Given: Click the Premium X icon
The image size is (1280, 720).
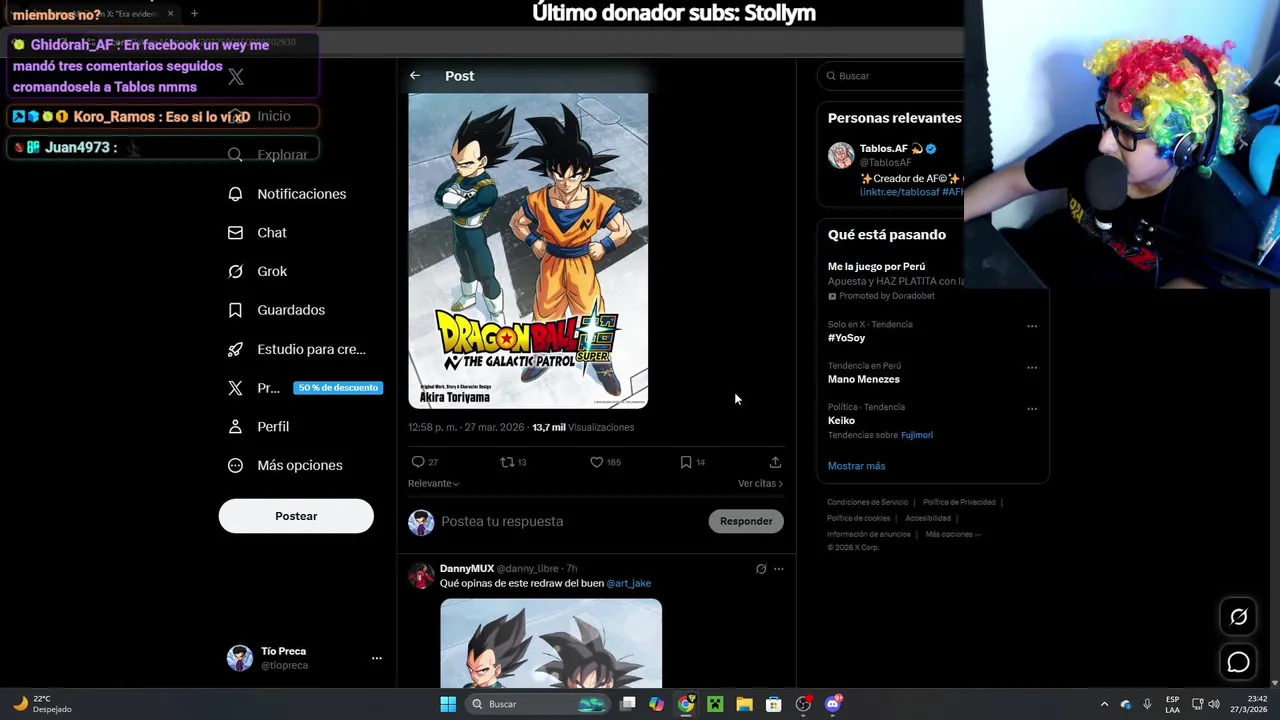Looking at the screenshot, I should pyautogui.click(x=235, y=388).
